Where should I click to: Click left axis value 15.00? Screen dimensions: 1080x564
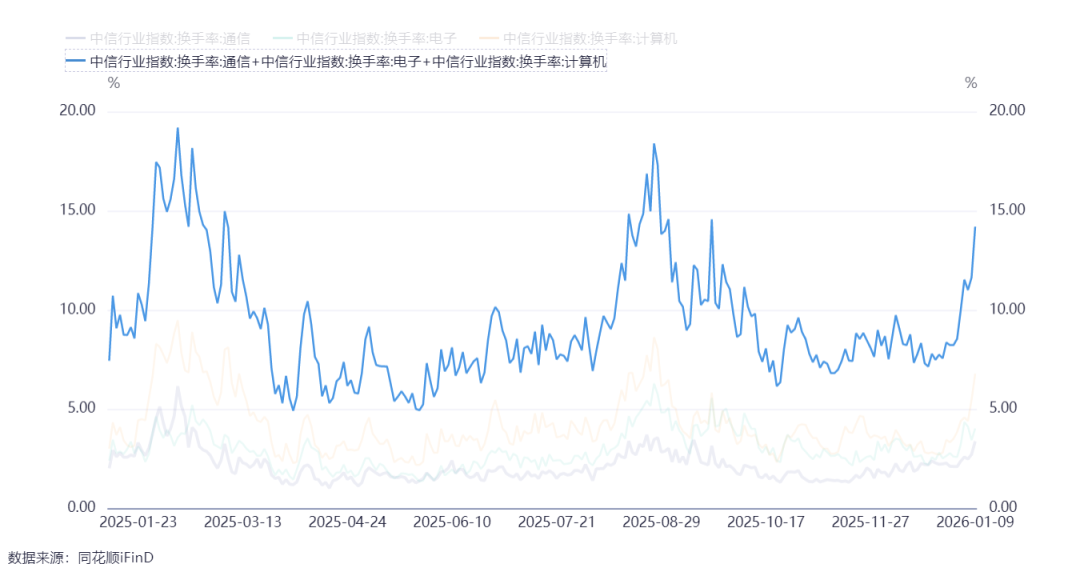[77, 210]
